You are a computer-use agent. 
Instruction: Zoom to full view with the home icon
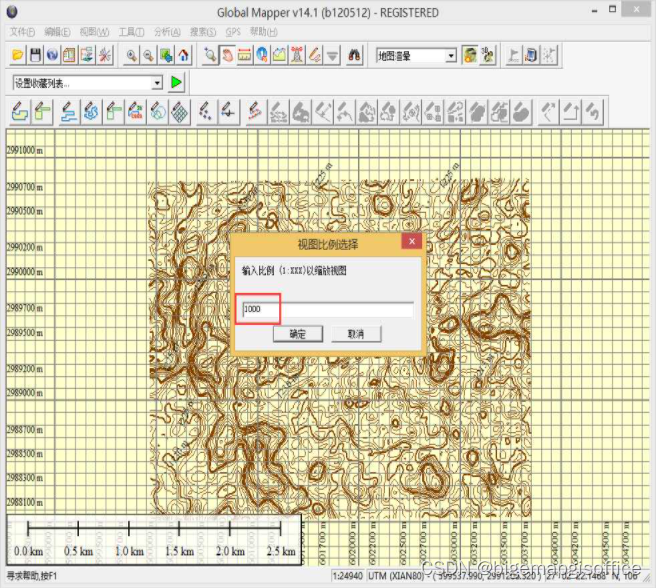[x=183, y=55]
